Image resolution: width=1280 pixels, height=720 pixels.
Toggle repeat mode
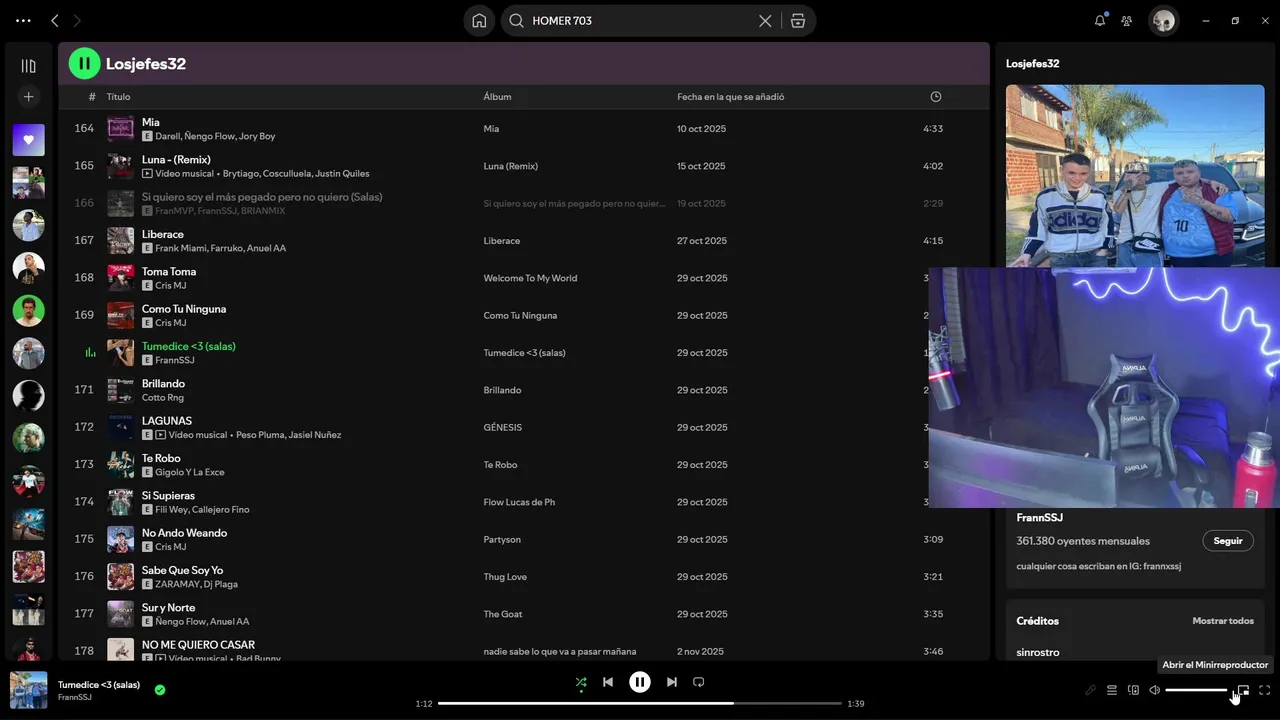click(699, 682)
